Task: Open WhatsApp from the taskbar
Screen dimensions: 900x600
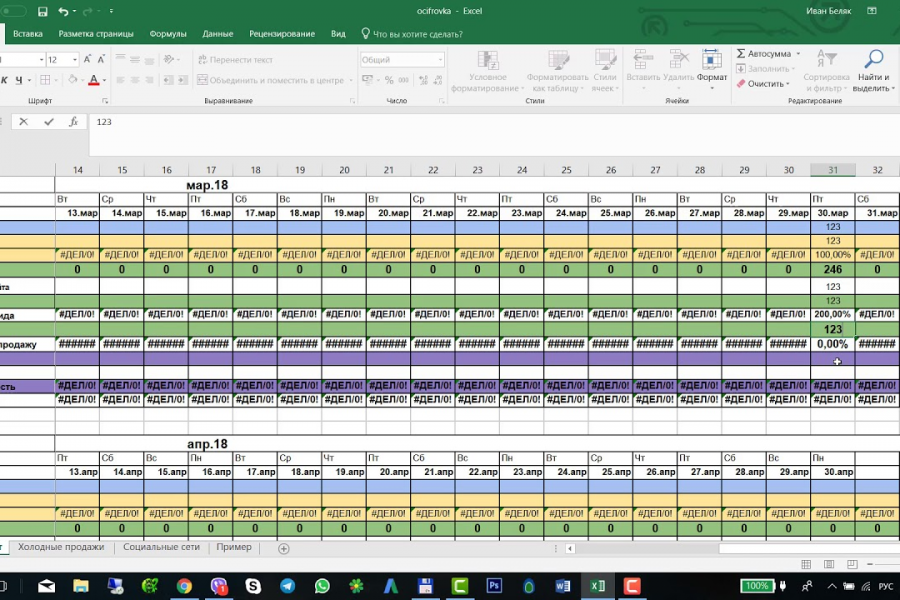Action: point(322,586)
